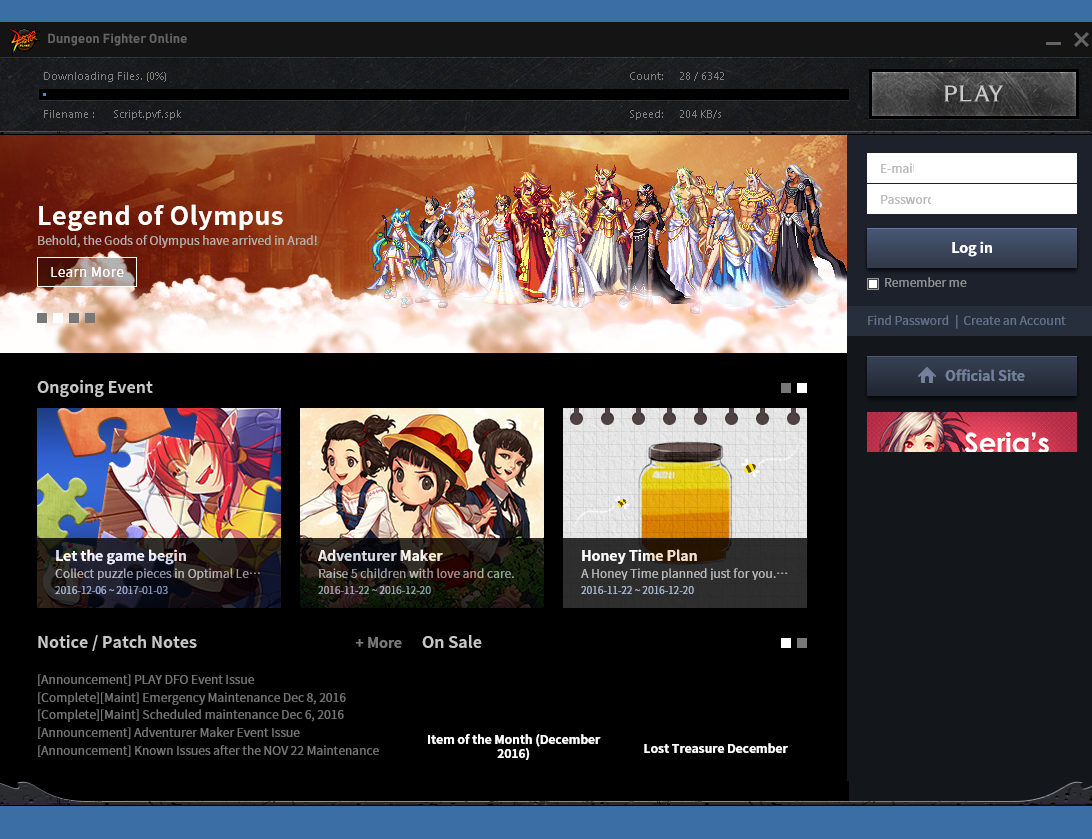
Task: Open Lost Treasure December sale item
Action: click(715, 748)
